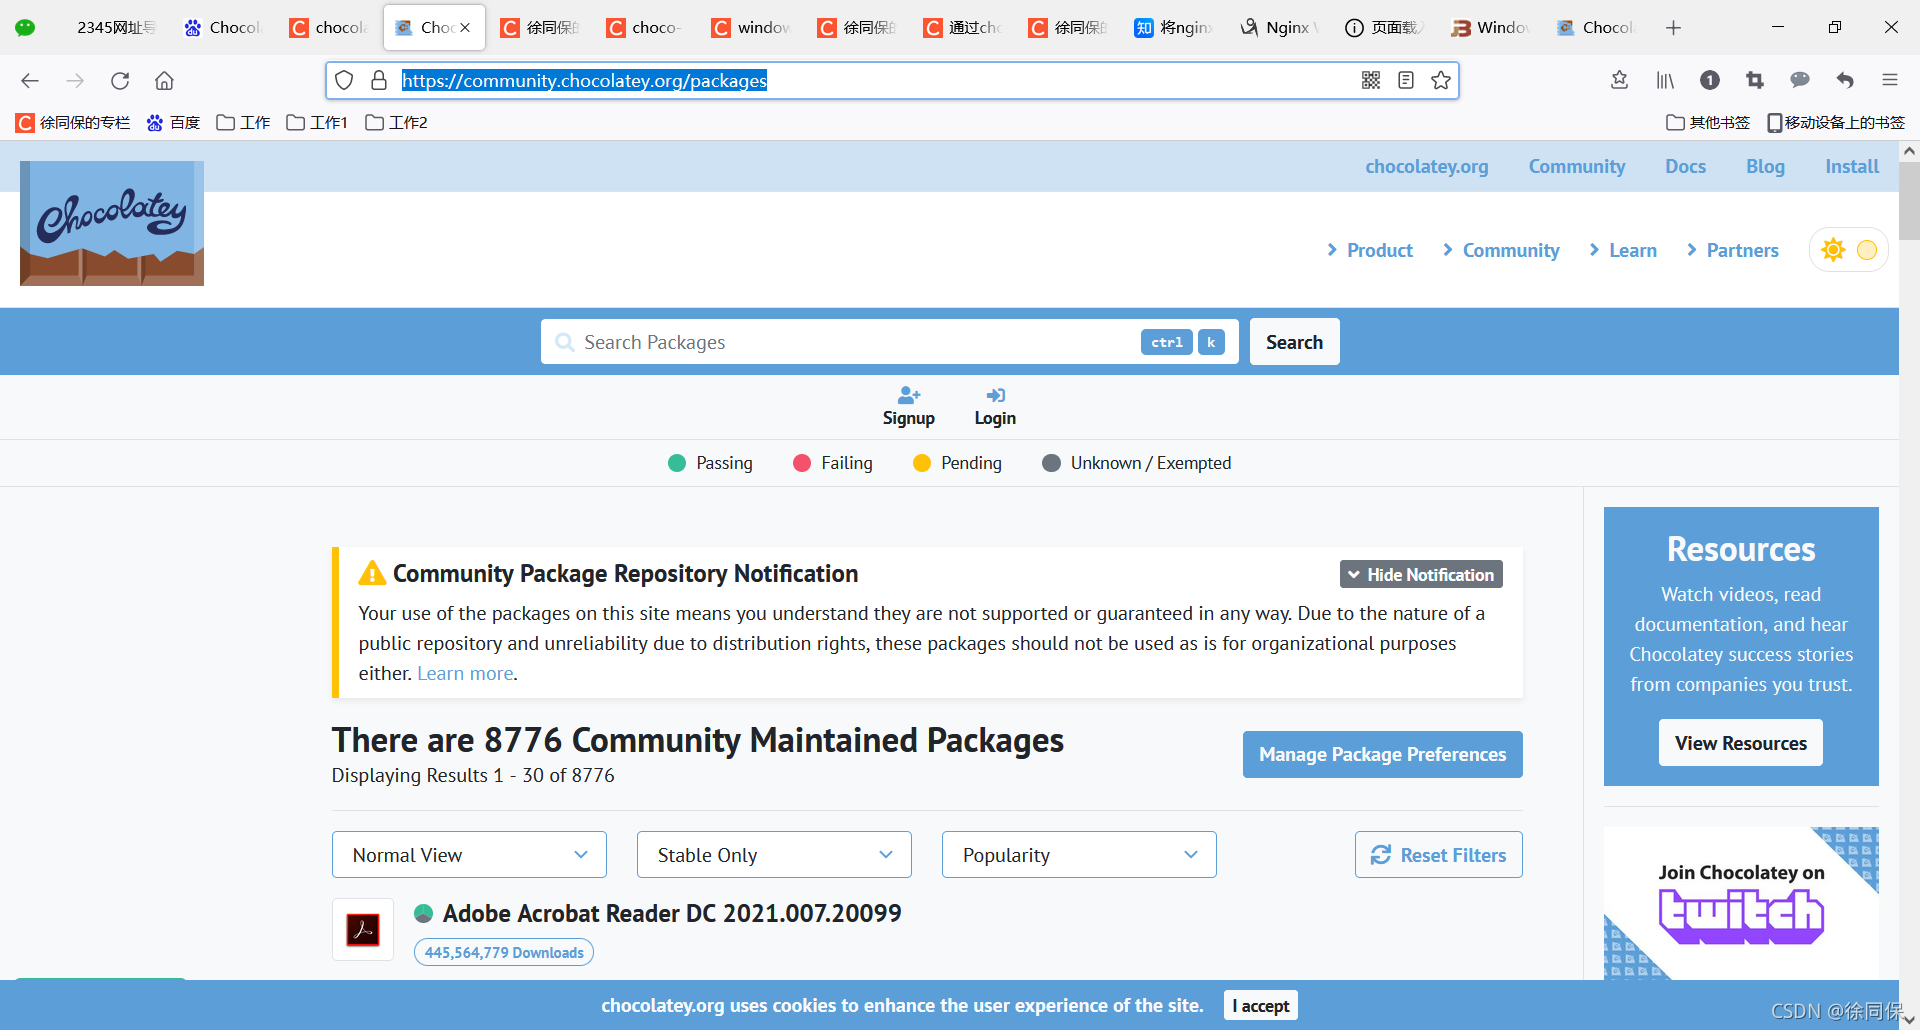Open the 百度 bookmark
Image resolution: width=1920 pixels, height=1030 pixels.
point(173,122)
